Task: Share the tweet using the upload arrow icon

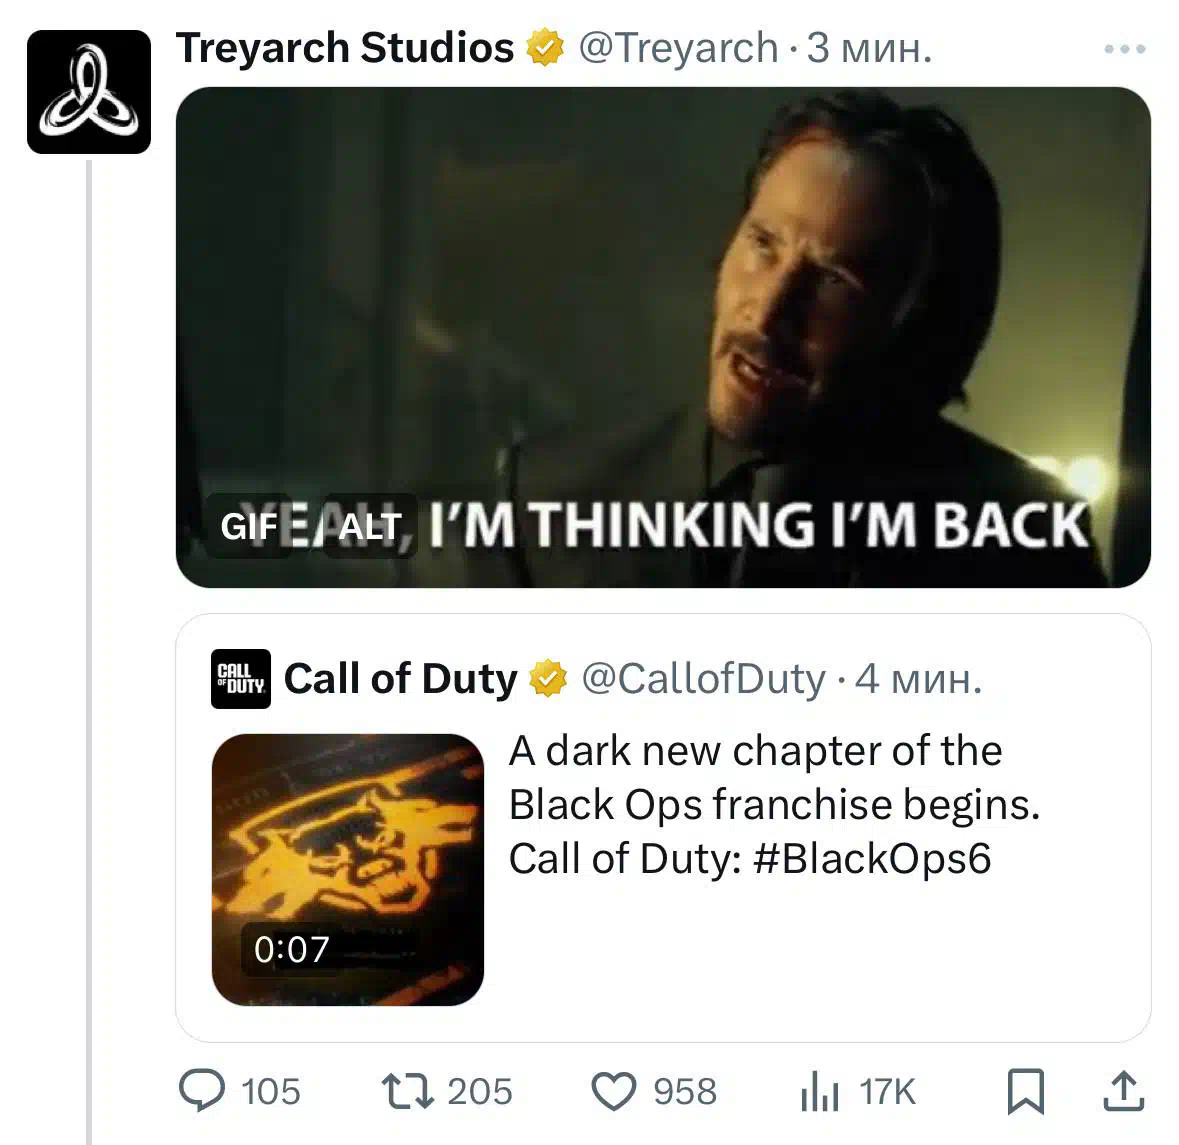Action: (x=1123, y=1091)
